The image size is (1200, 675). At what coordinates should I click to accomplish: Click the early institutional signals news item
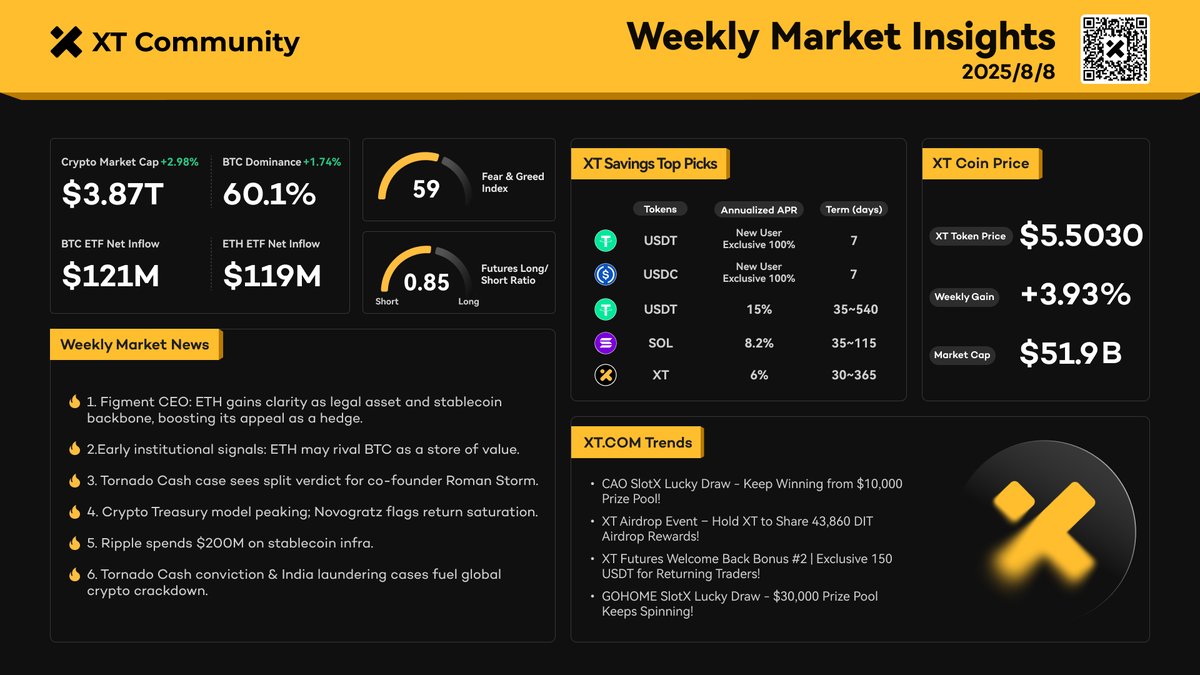pos(303,449)
